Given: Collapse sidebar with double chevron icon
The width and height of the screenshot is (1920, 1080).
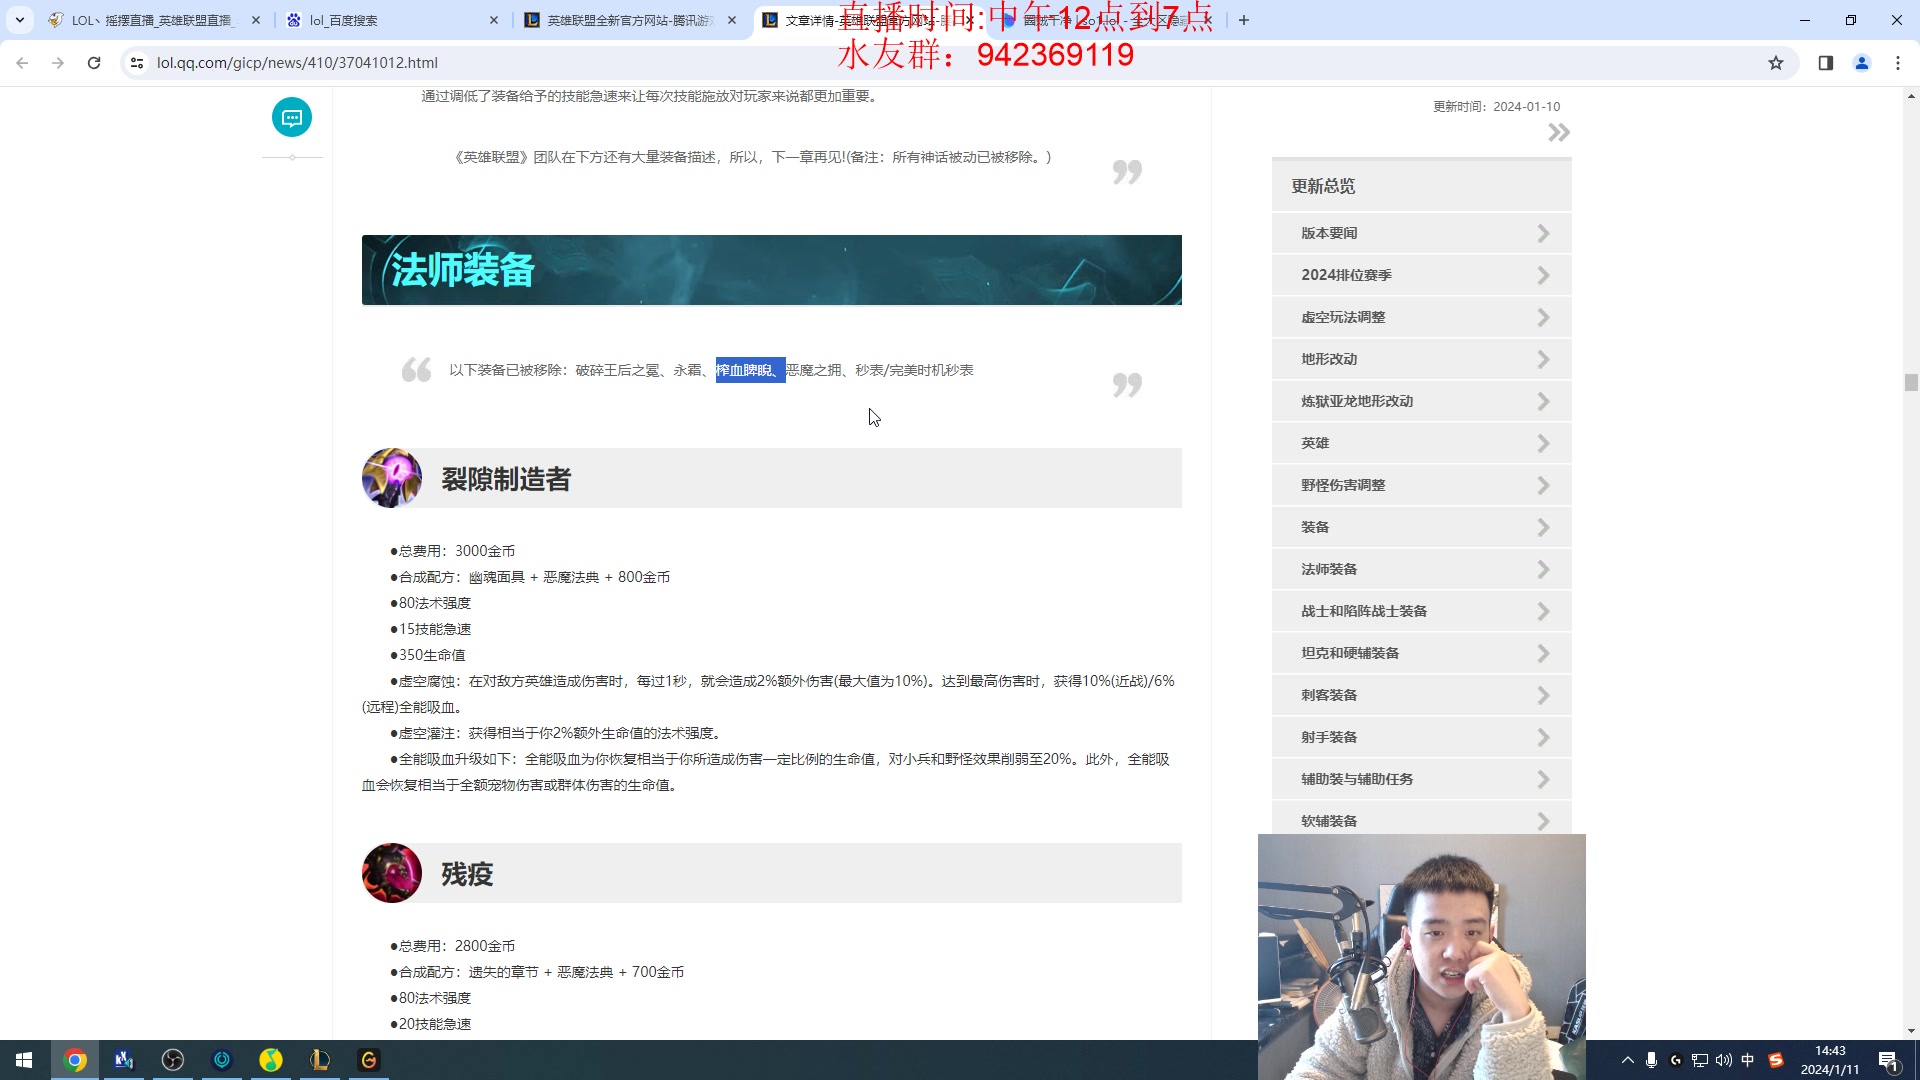Looking at the screenshot, I should click(1558, 133).
